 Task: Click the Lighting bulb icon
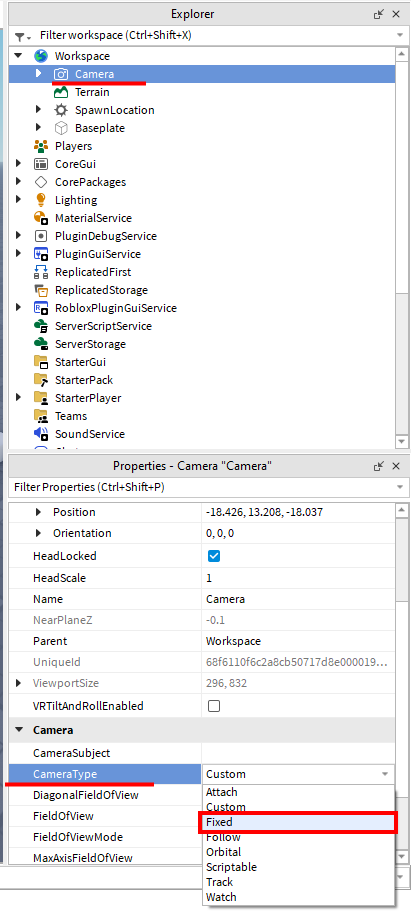coord(41,200)
